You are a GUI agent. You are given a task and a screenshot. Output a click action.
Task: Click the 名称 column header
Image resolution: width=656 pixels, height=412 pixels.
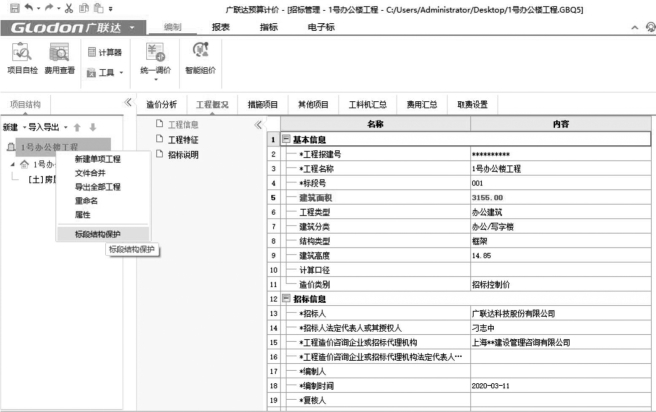click(x=375, y=124)
